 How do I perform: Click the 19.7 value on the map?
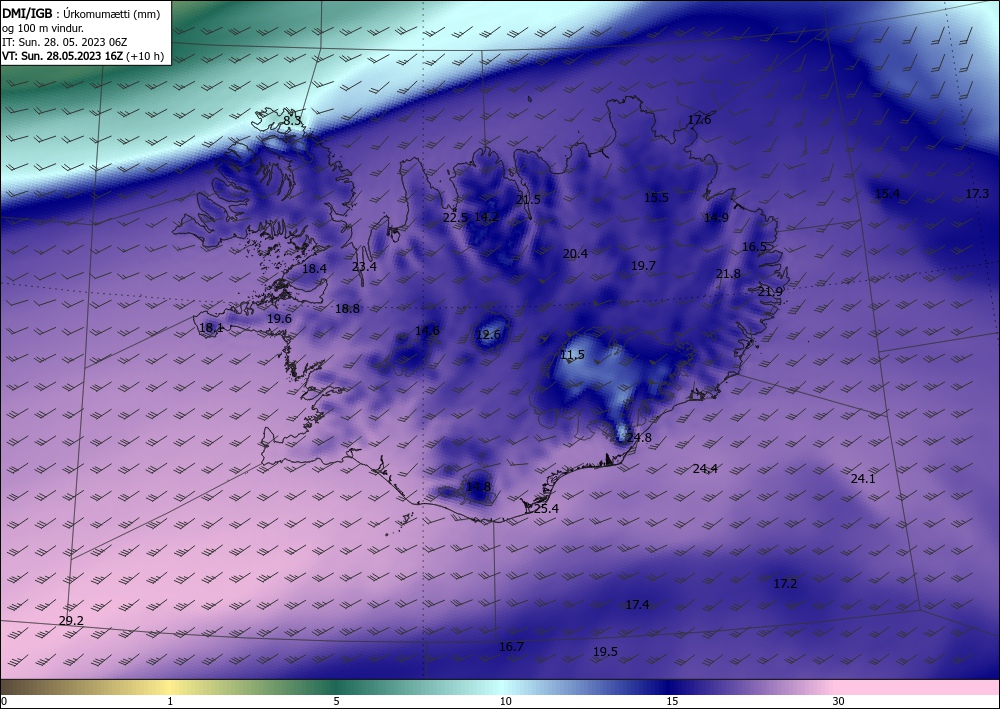[643, 266]
